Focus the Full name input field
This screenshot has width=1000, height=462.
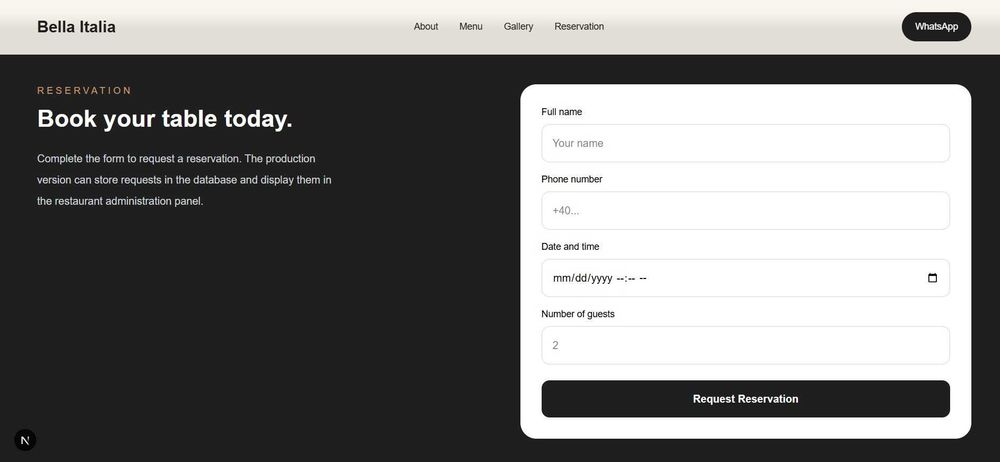[746, 143]
